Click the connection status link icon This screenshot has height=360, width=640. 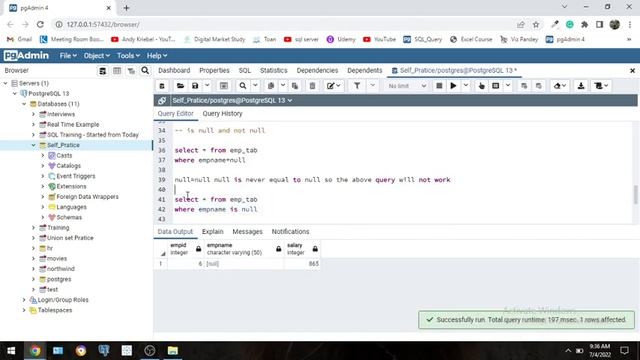point(162,100)
